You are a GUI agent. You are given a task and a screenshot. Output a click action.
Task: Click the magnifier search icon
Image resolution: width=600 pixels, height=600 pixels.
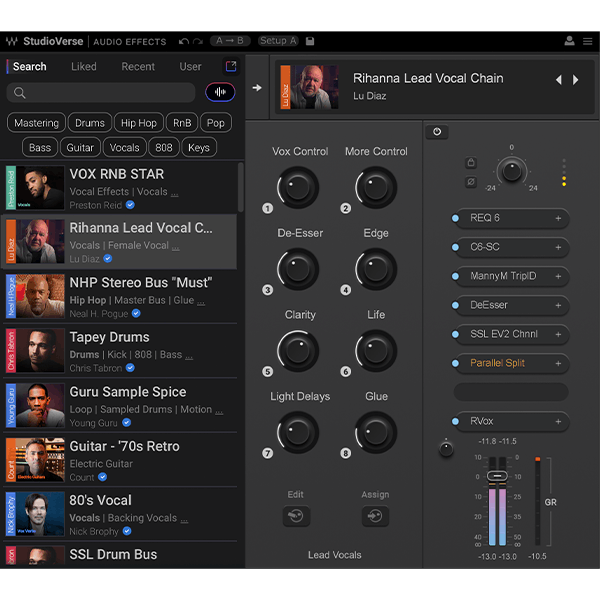20,93
